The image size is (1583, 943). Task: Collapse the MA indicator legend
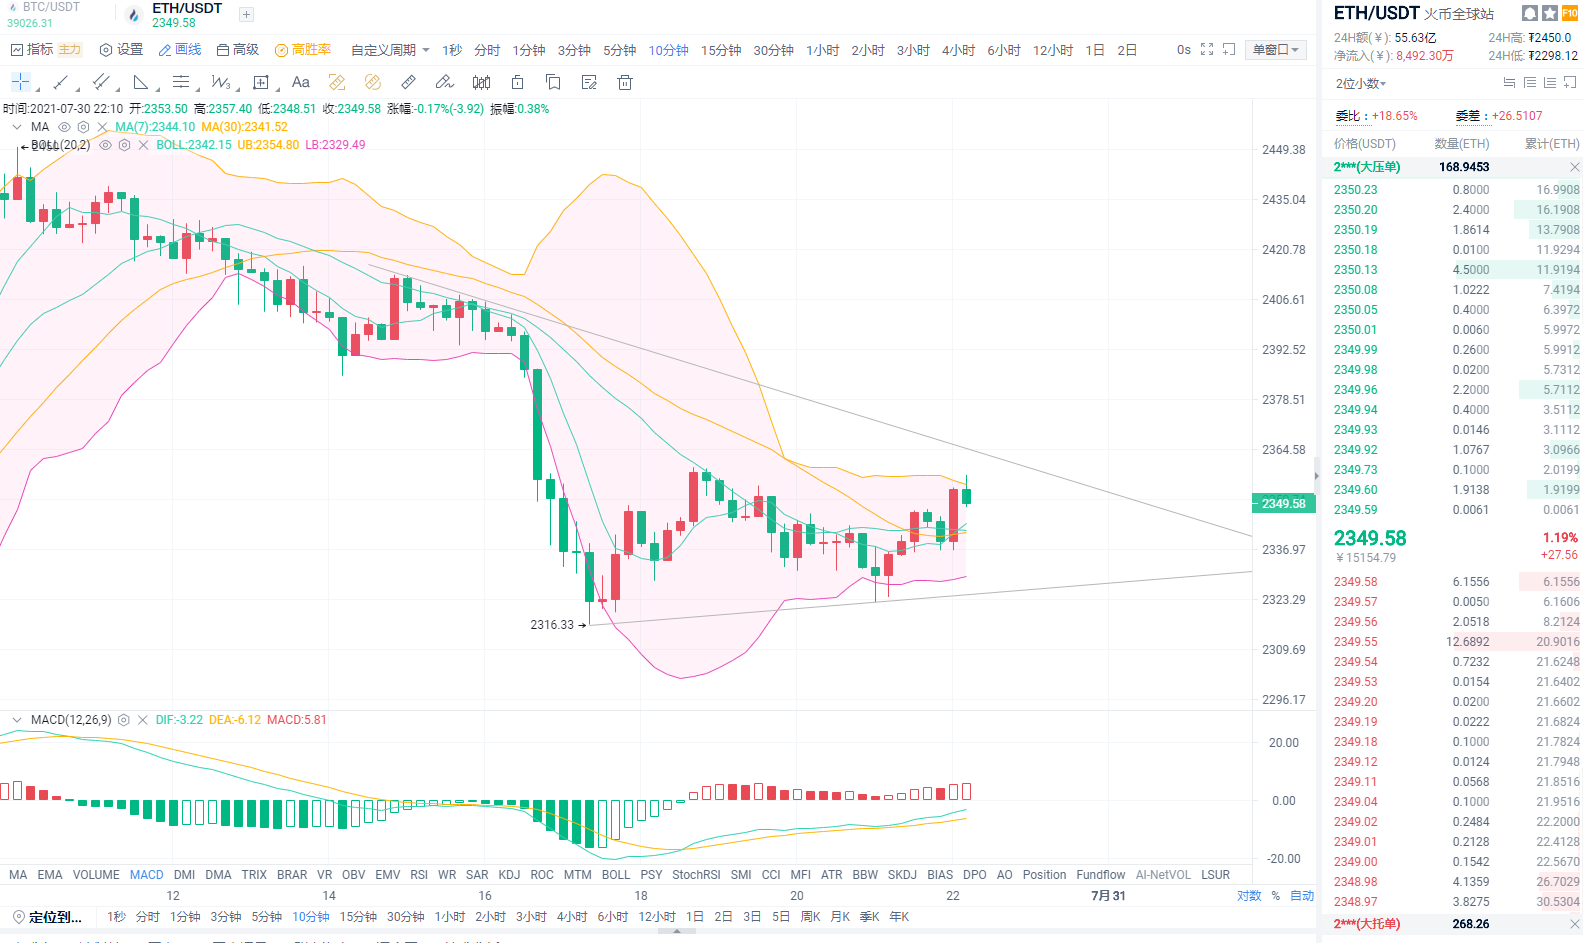(x=16, y=127)
